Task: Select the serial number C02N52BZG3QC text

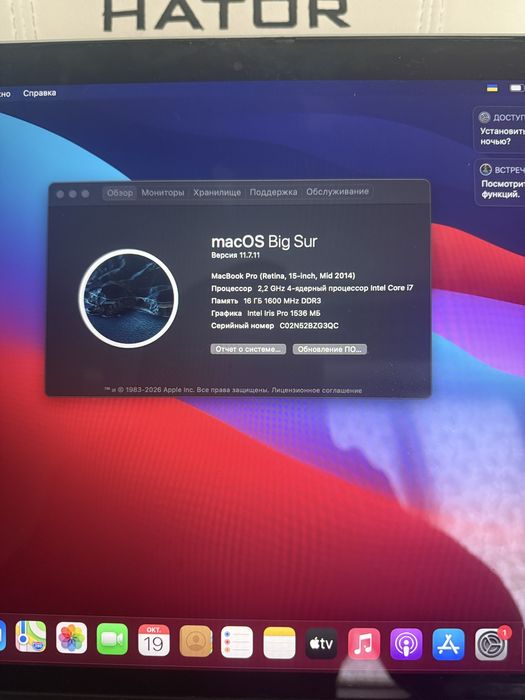Action: tap(309, 325)
